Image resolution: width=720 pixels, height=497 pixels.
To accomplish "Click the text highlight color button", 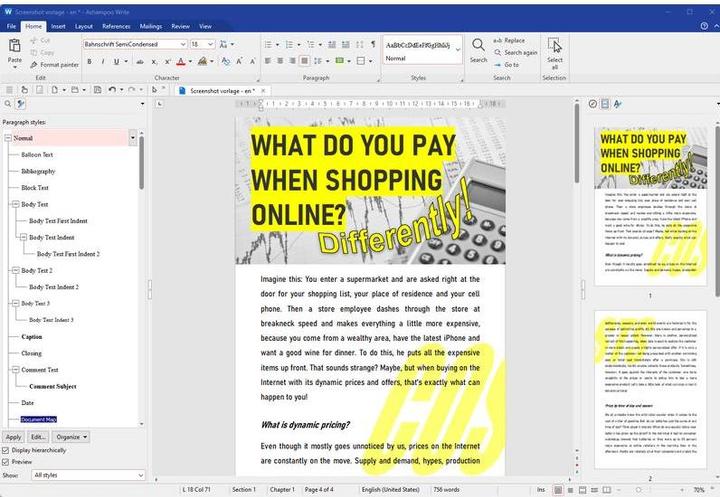I will point(202,62).
